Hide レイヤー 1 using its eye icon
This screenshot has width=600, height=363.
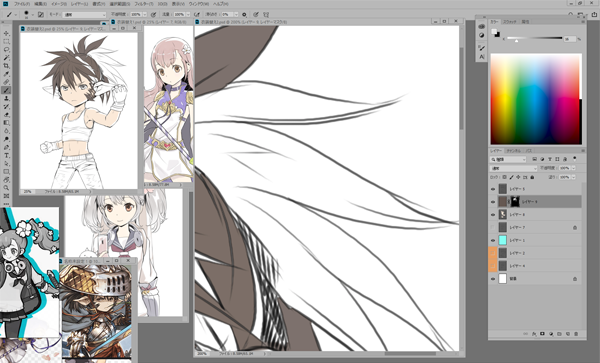pos(493,240)
